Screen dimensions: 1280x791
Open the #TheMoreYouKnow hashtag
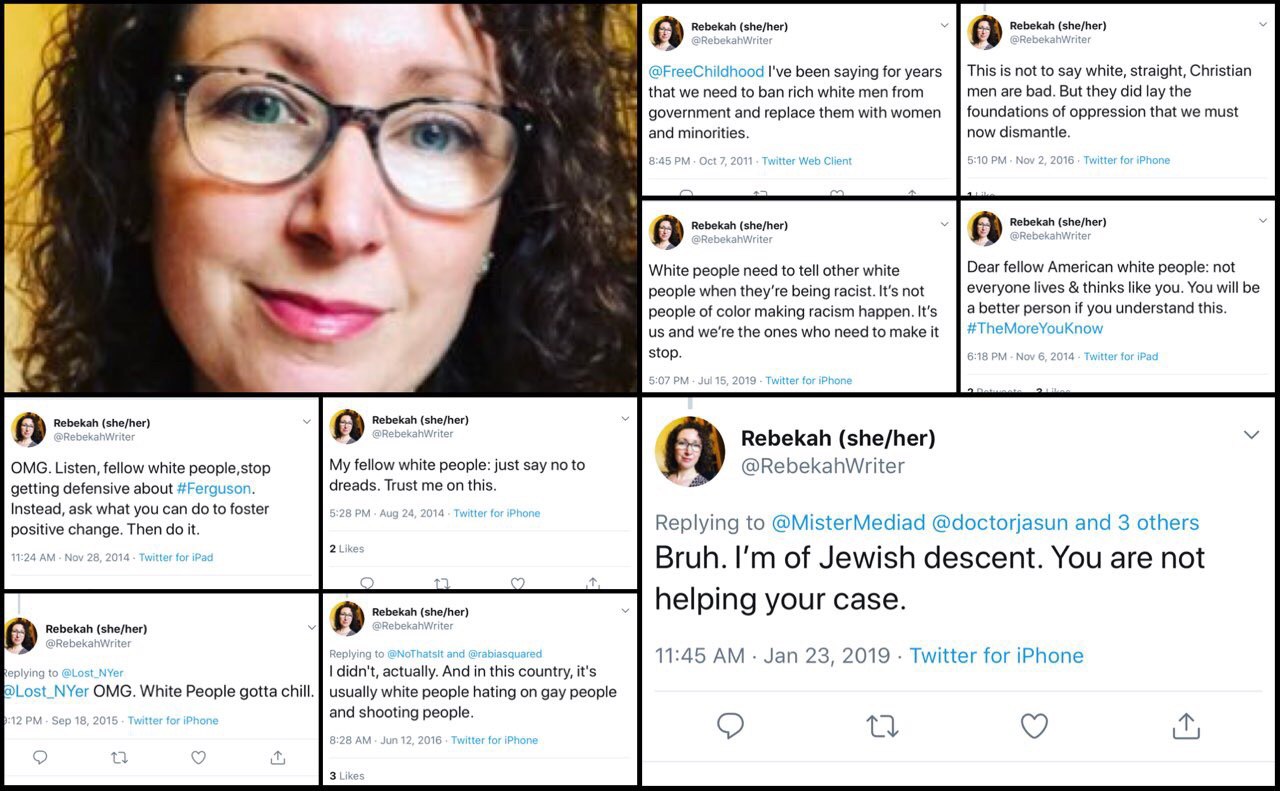click(x=1035, y=328)
